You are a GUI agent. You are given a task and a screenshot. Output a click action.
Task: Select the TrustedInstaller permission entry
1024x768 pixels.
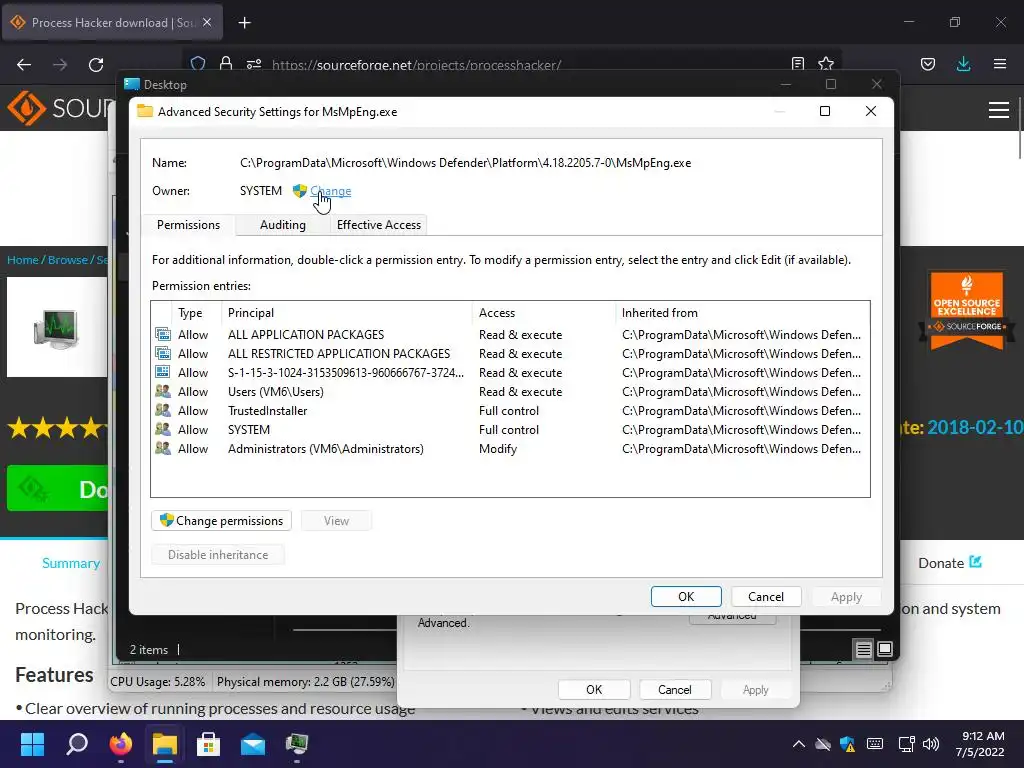click(x=509, y=410)
